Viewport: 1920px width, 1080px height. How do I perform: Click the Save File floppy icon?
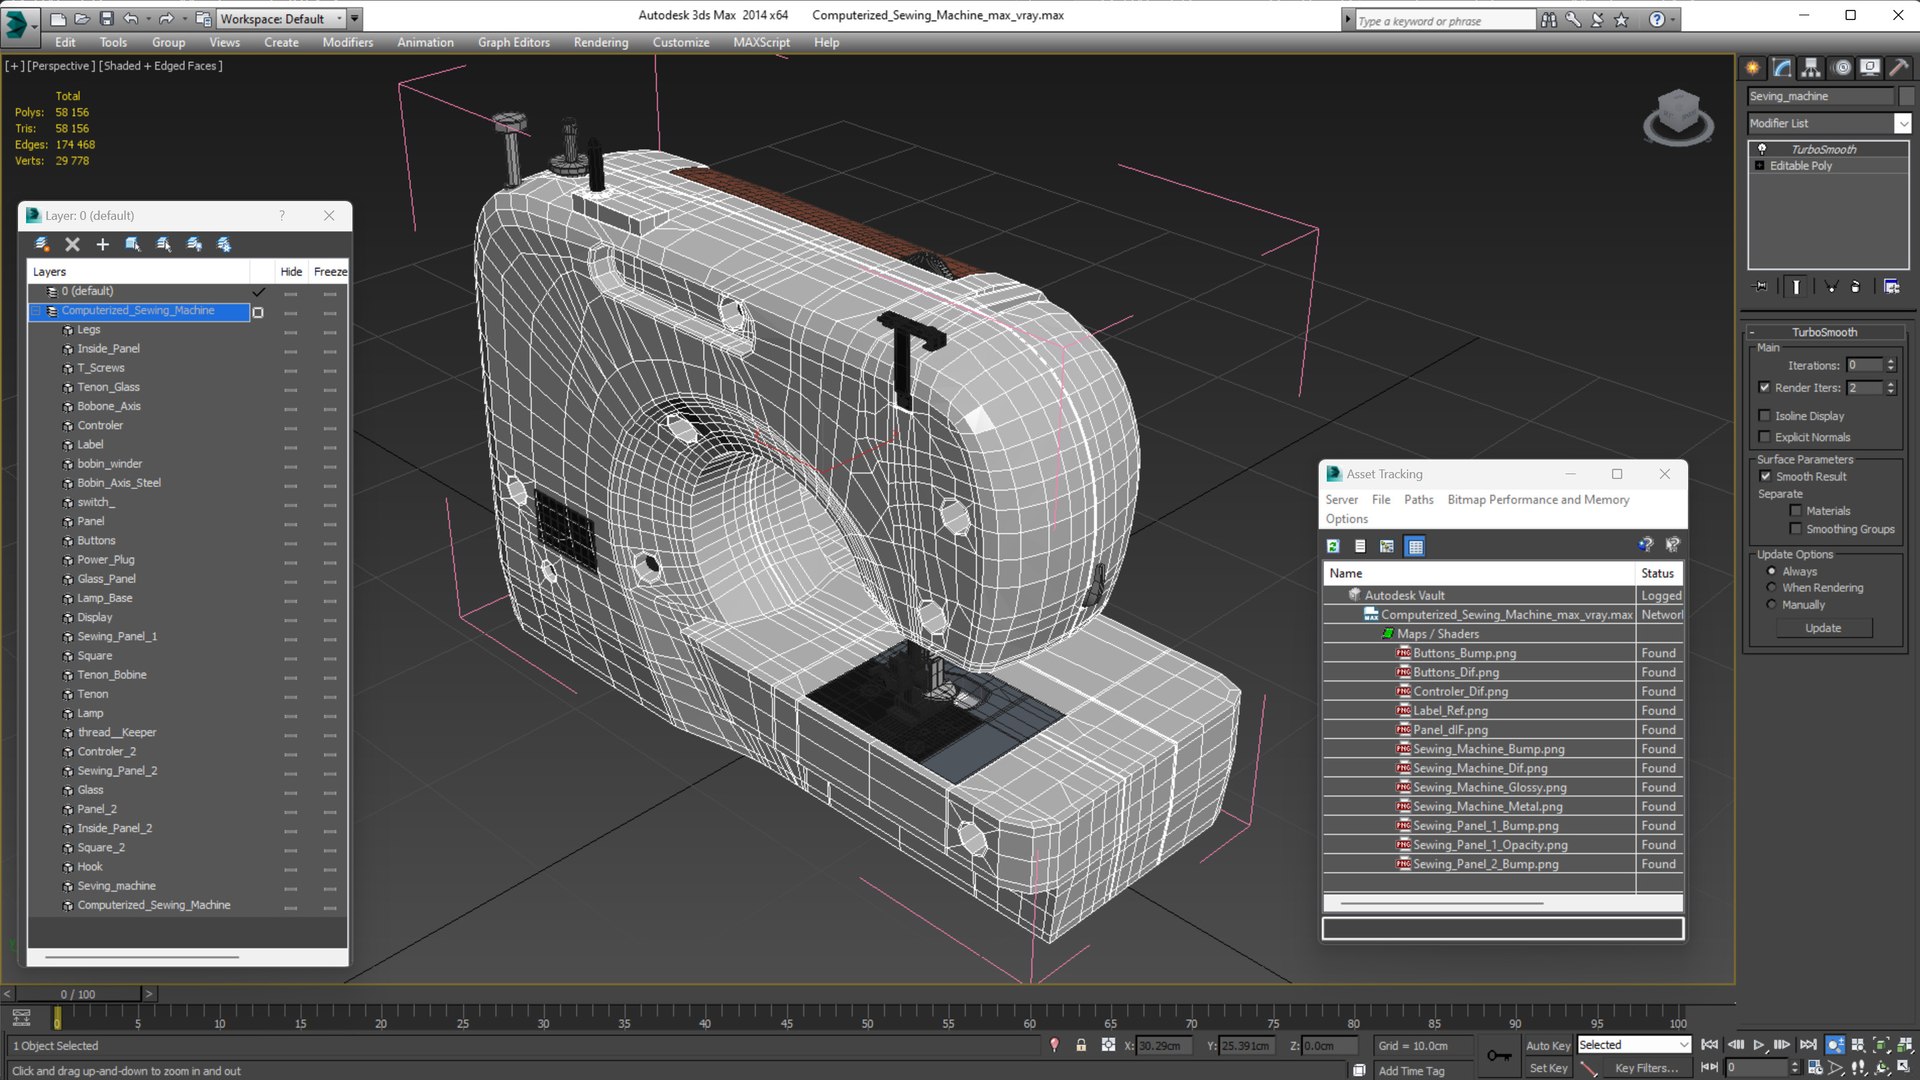point(106,19)
